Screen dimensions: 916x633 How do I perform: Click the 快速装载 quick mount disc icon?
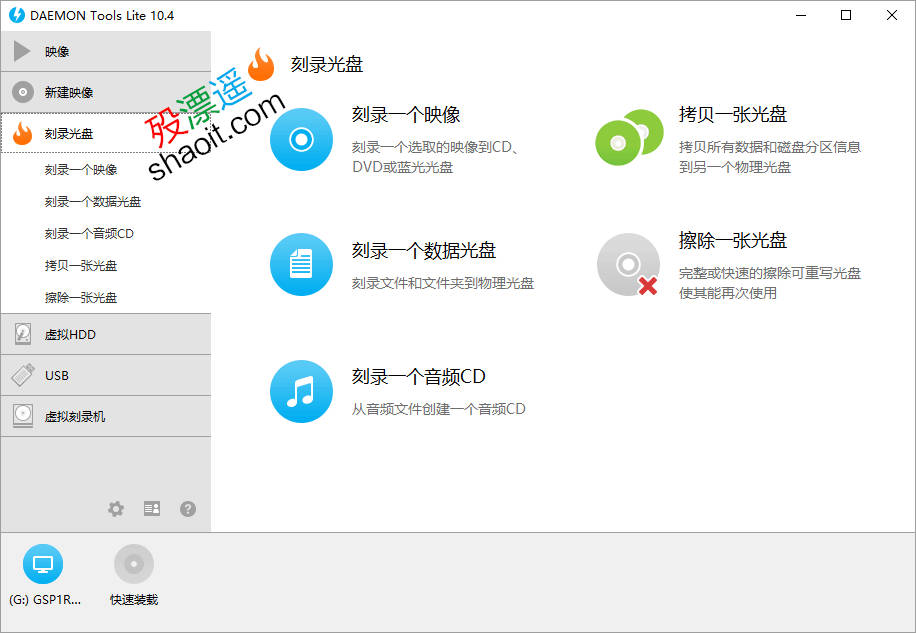134,564
